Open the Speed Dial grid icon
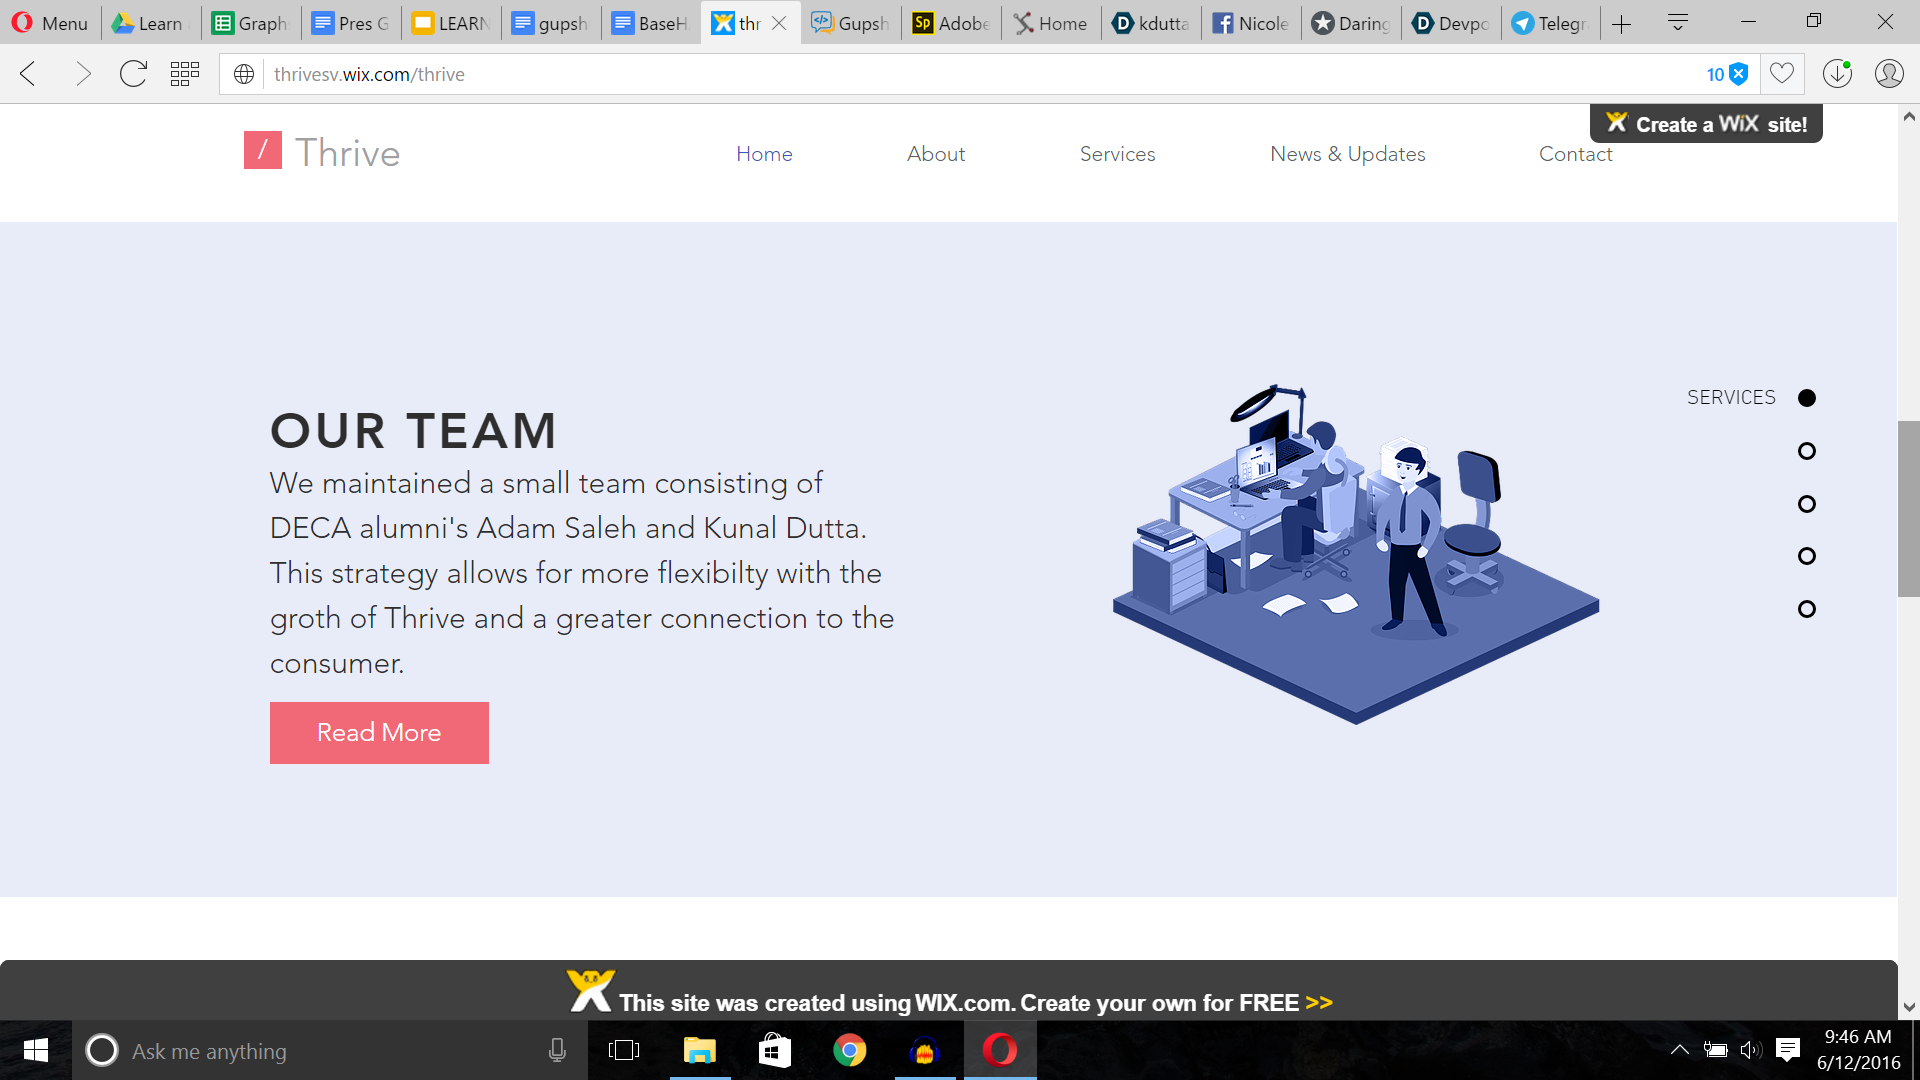Image resolution: width=1920 pixels, height=1080 pixels. point(185,74)
